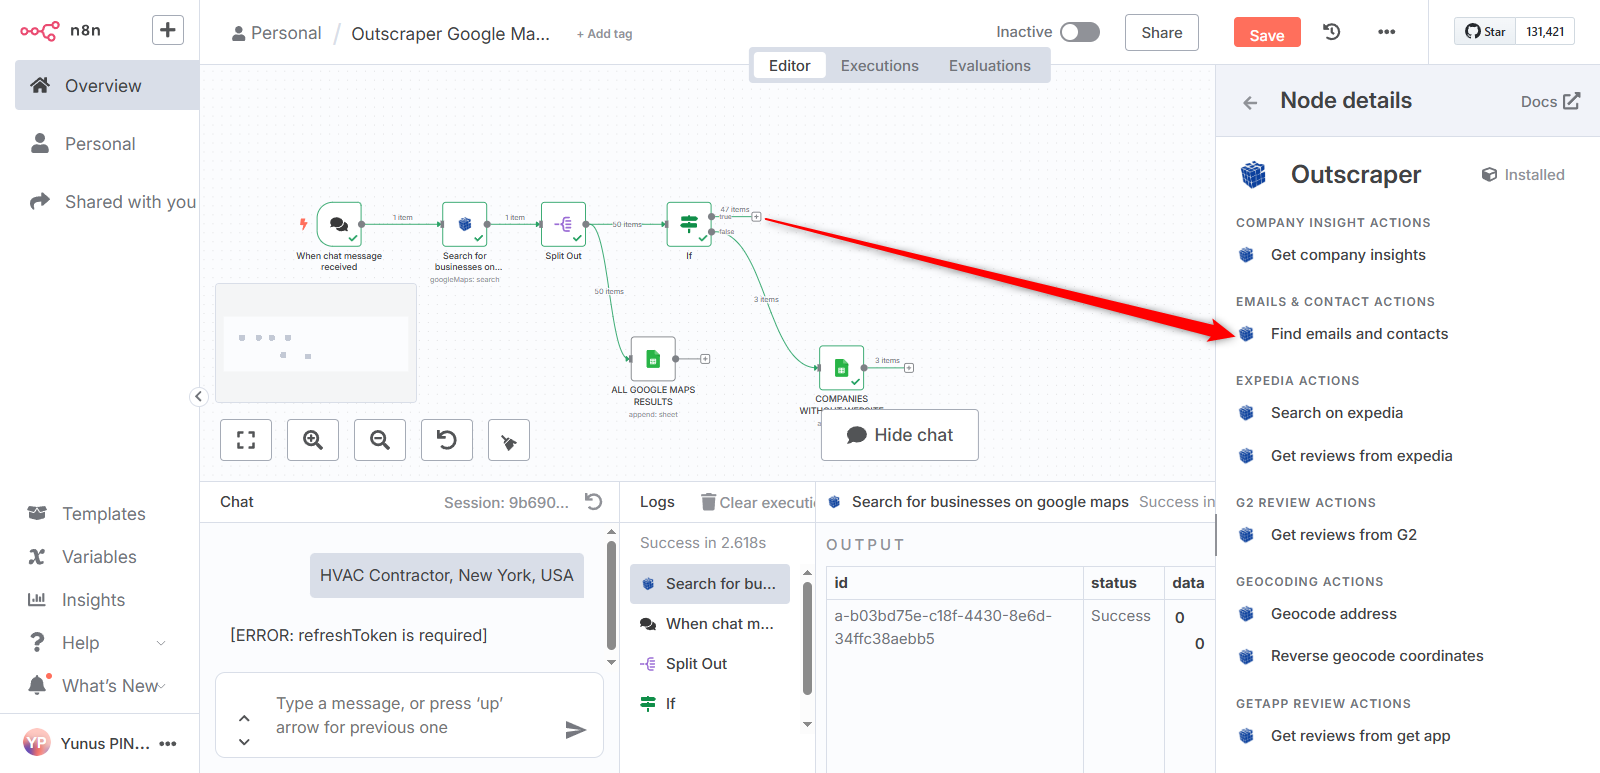Open Variables in the sidebar

click(x=100, y=557)
